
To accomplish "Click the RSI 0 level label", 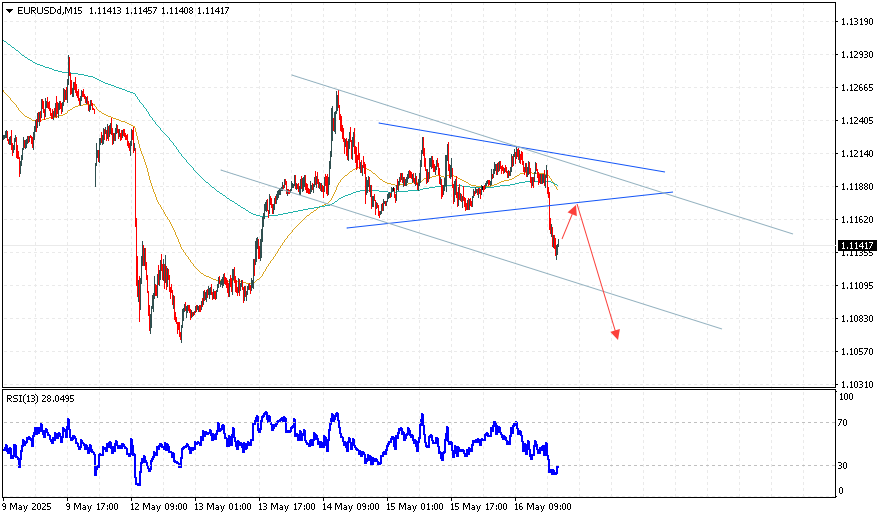I will click(x=841, y=491).
